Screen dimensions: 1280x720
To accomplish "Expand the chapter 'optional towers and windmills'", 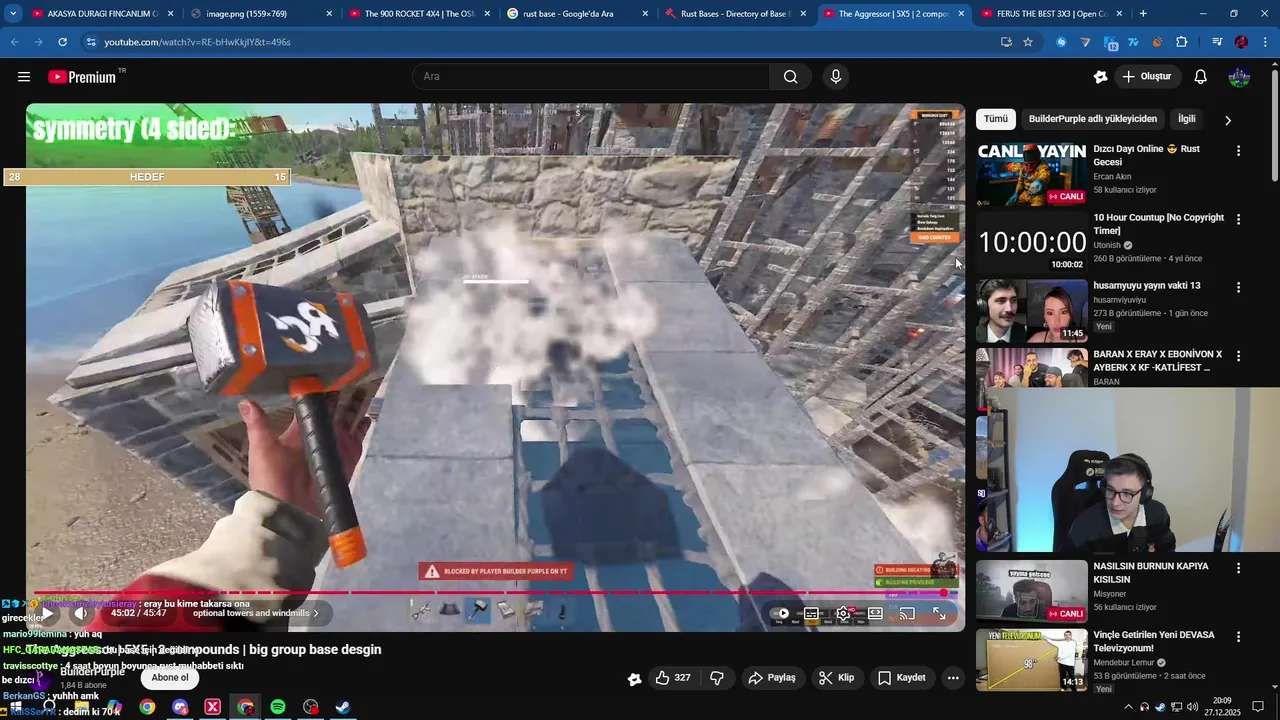I will coord(256,613).
